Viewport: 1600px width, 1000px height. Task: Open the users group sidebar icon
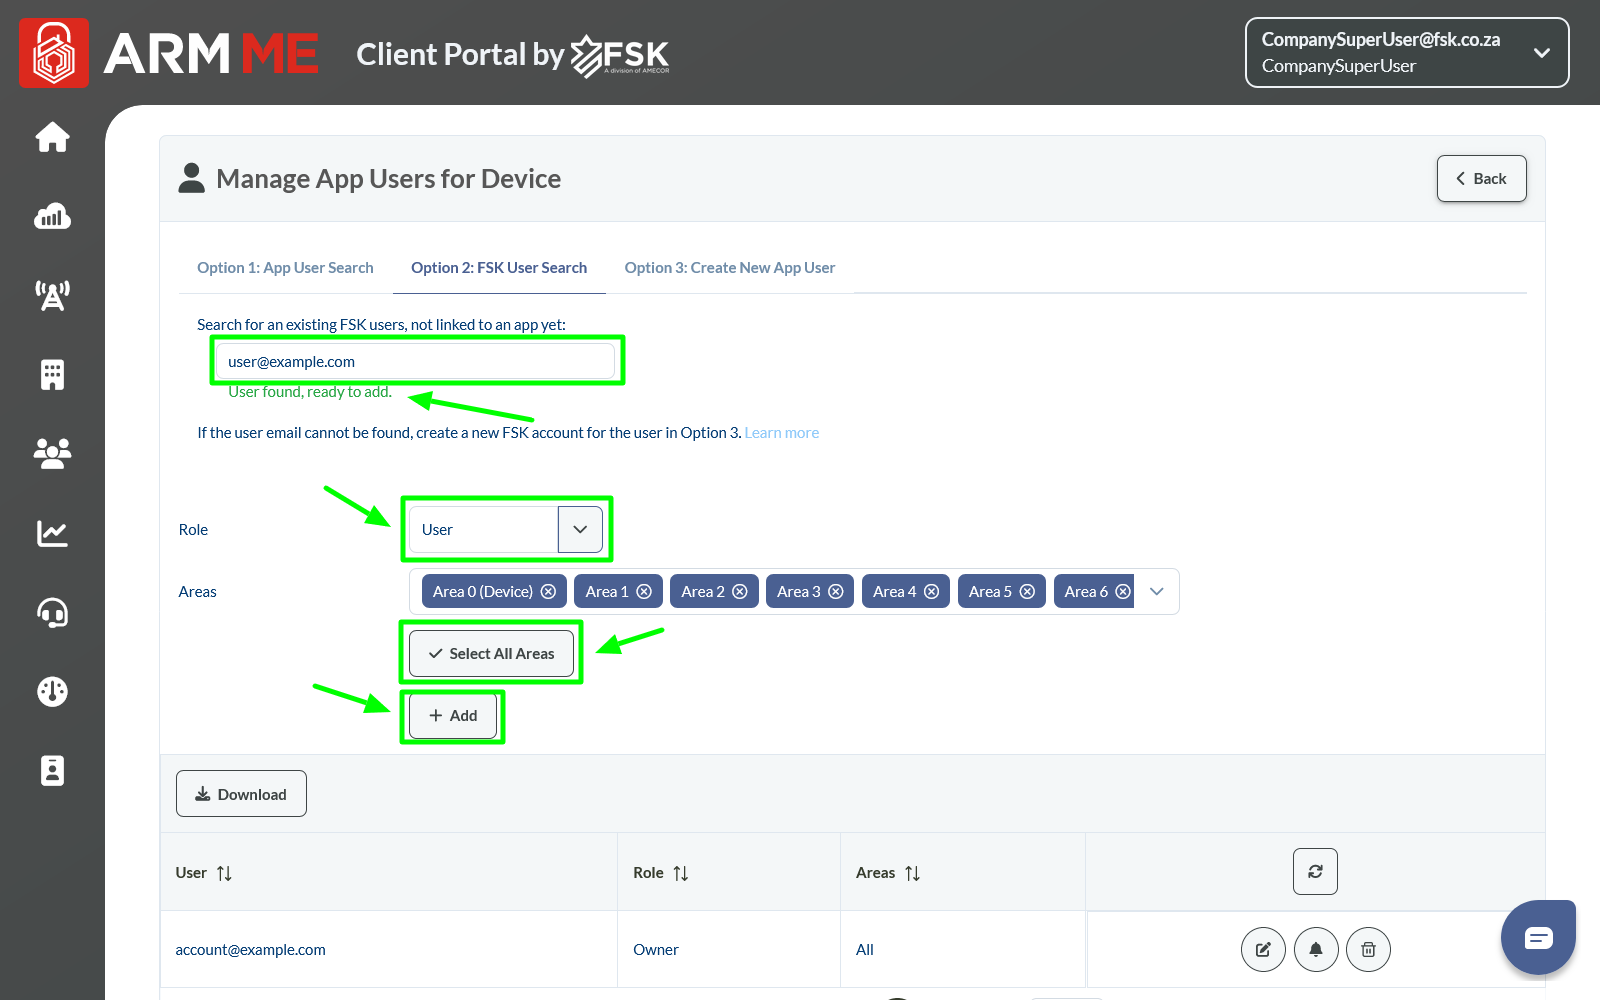click(x=52, y=454)
